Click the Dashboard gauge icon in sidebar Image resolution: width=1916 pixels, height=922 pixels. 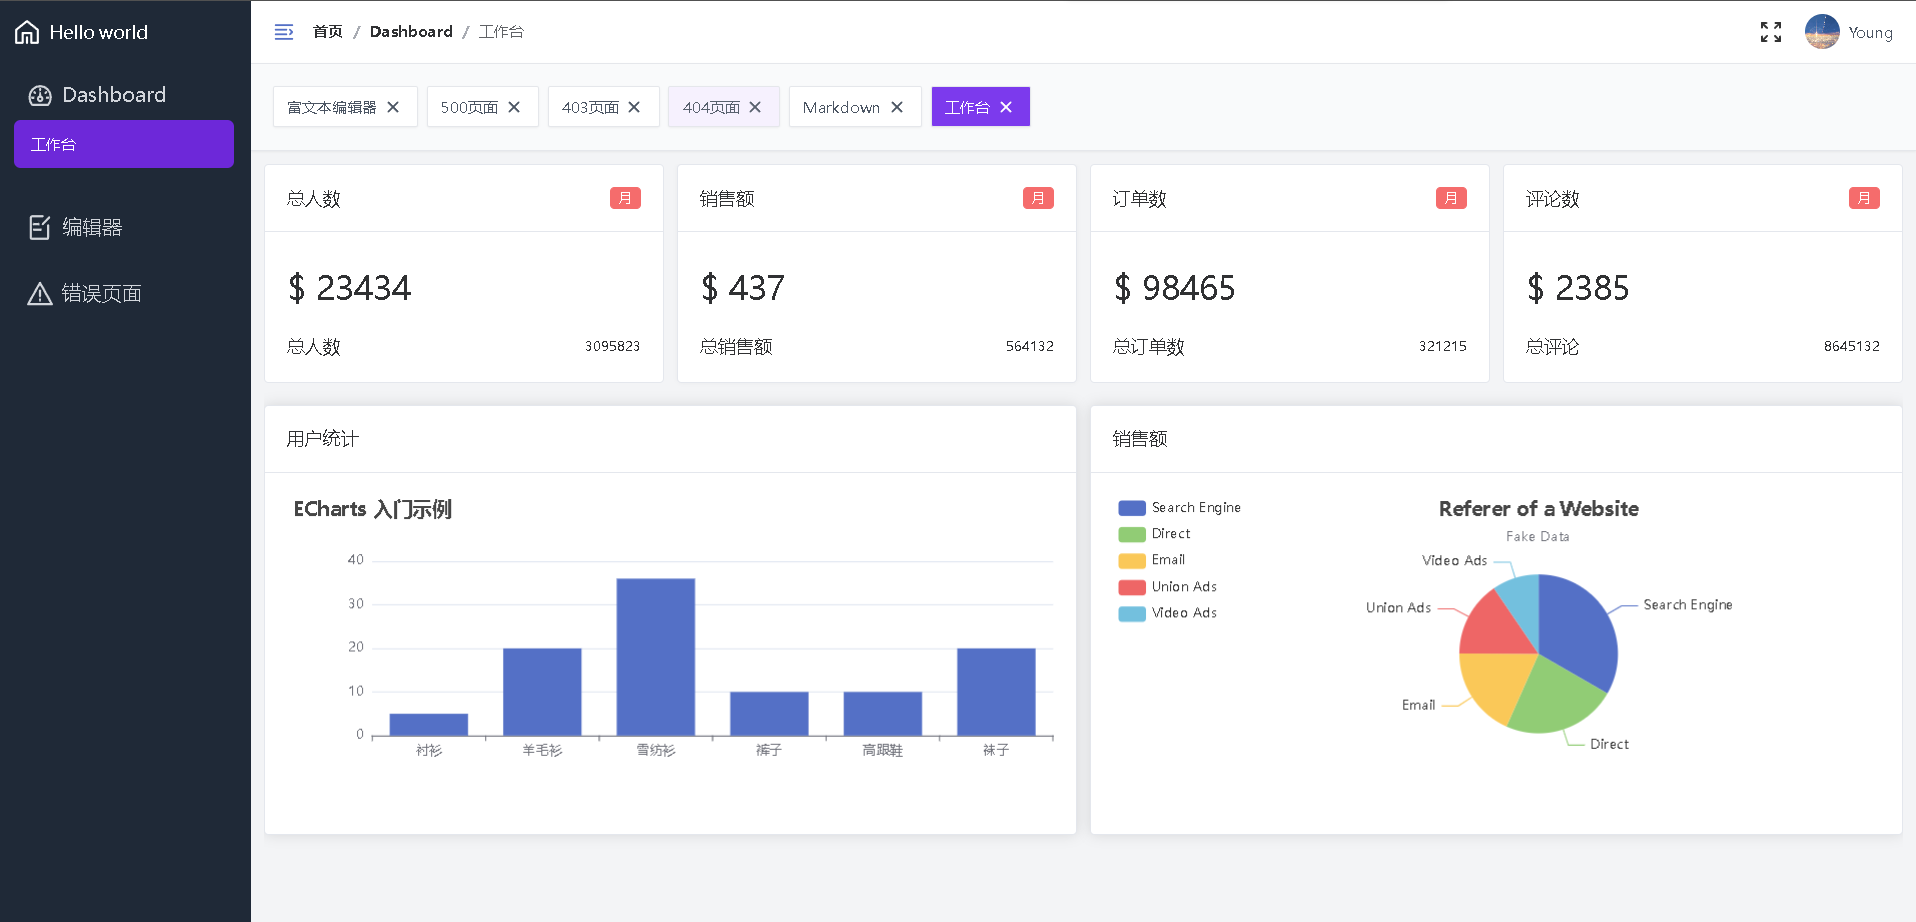pyautogui.click(x=40, y=95)
